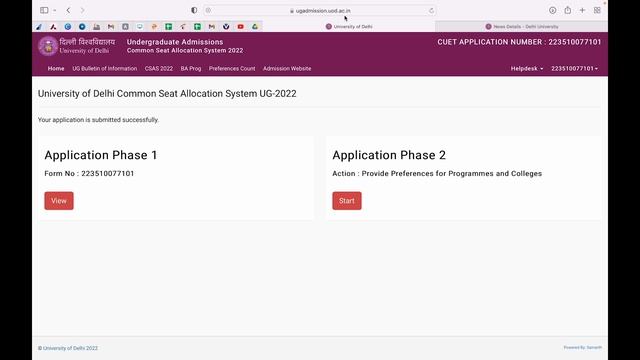
Task: Open the YouTube bookmark icon
Action: point(240,27)
